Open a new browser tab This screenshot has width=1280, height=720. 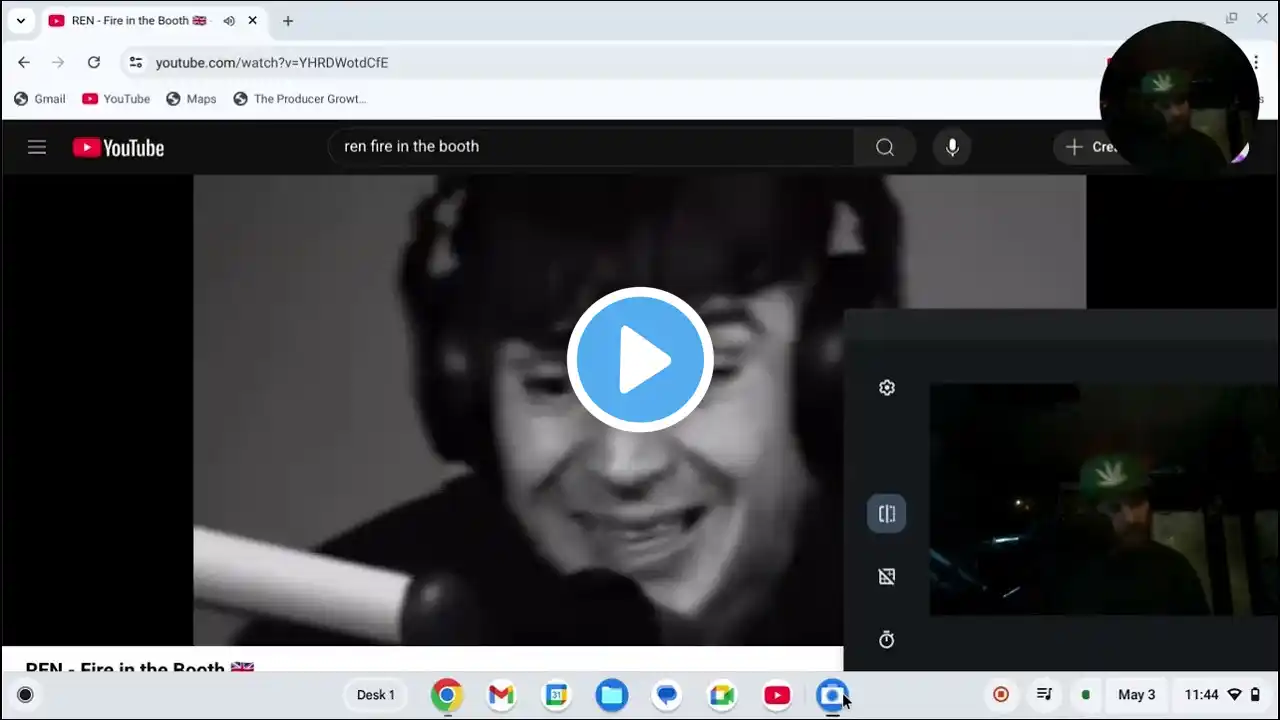coord(288,20)
